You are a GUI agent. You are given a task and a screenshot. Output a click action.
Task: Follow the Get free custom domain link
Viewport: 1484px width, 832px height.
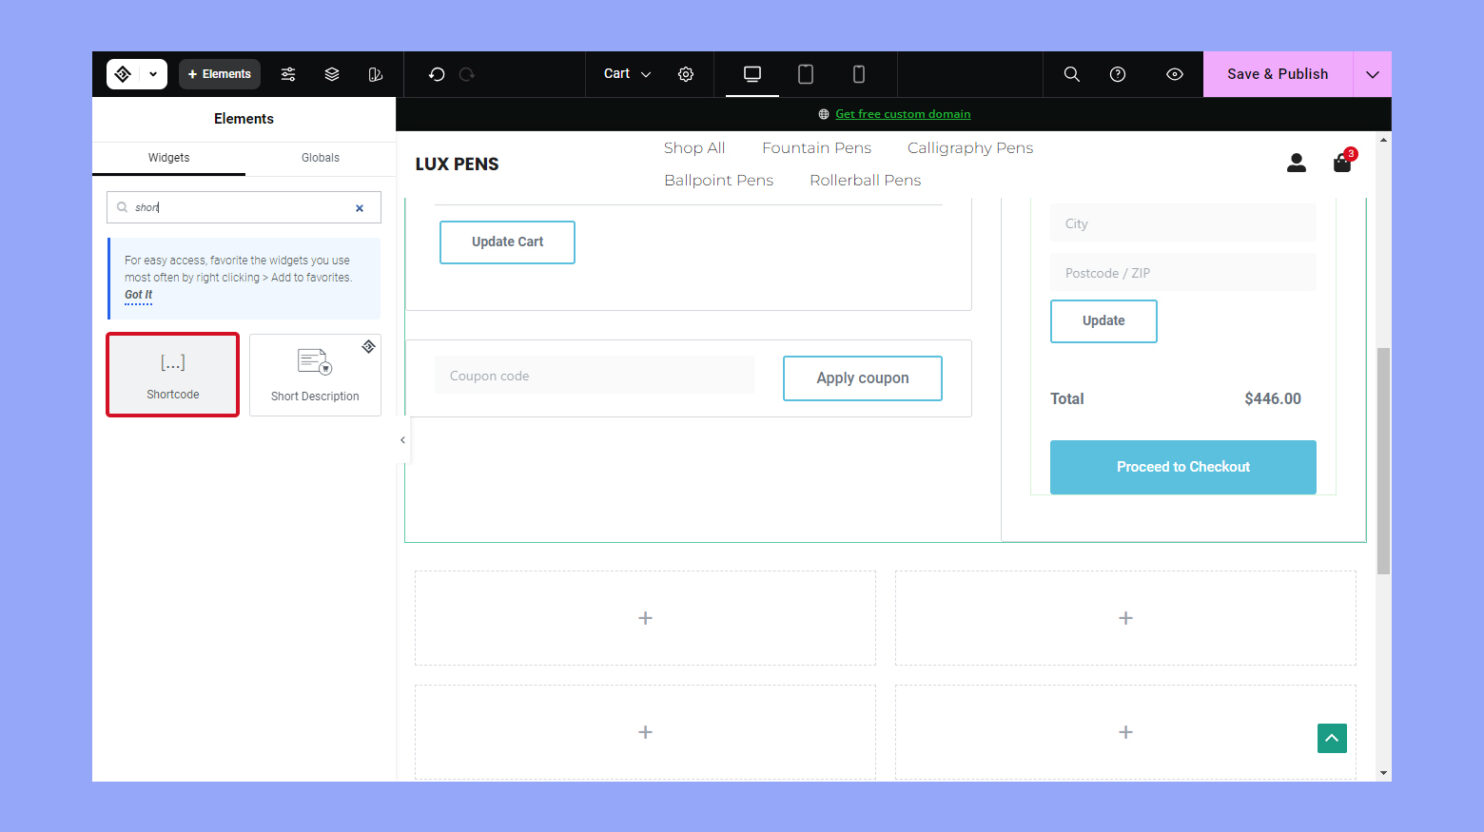click(x=902, y=113)
